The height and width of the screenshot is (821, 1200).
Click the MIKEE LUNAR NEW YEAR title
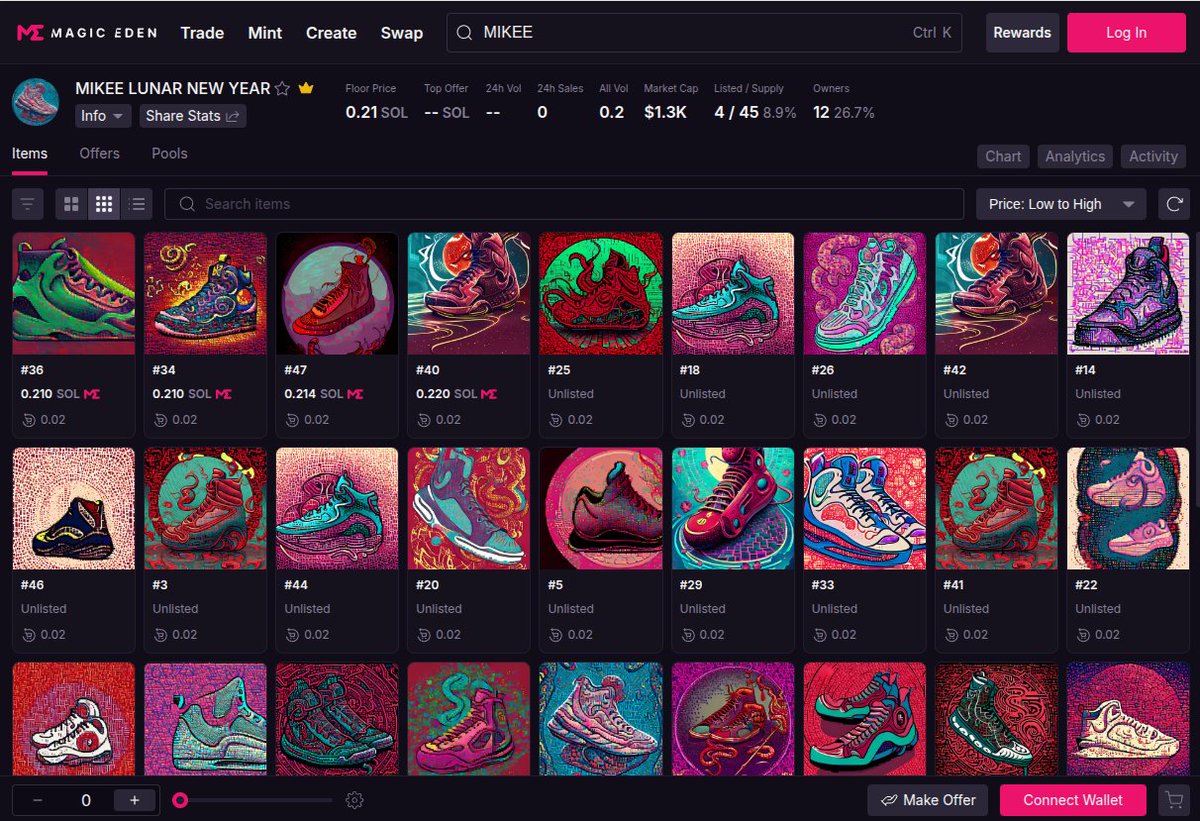click(x=173, y=89)
